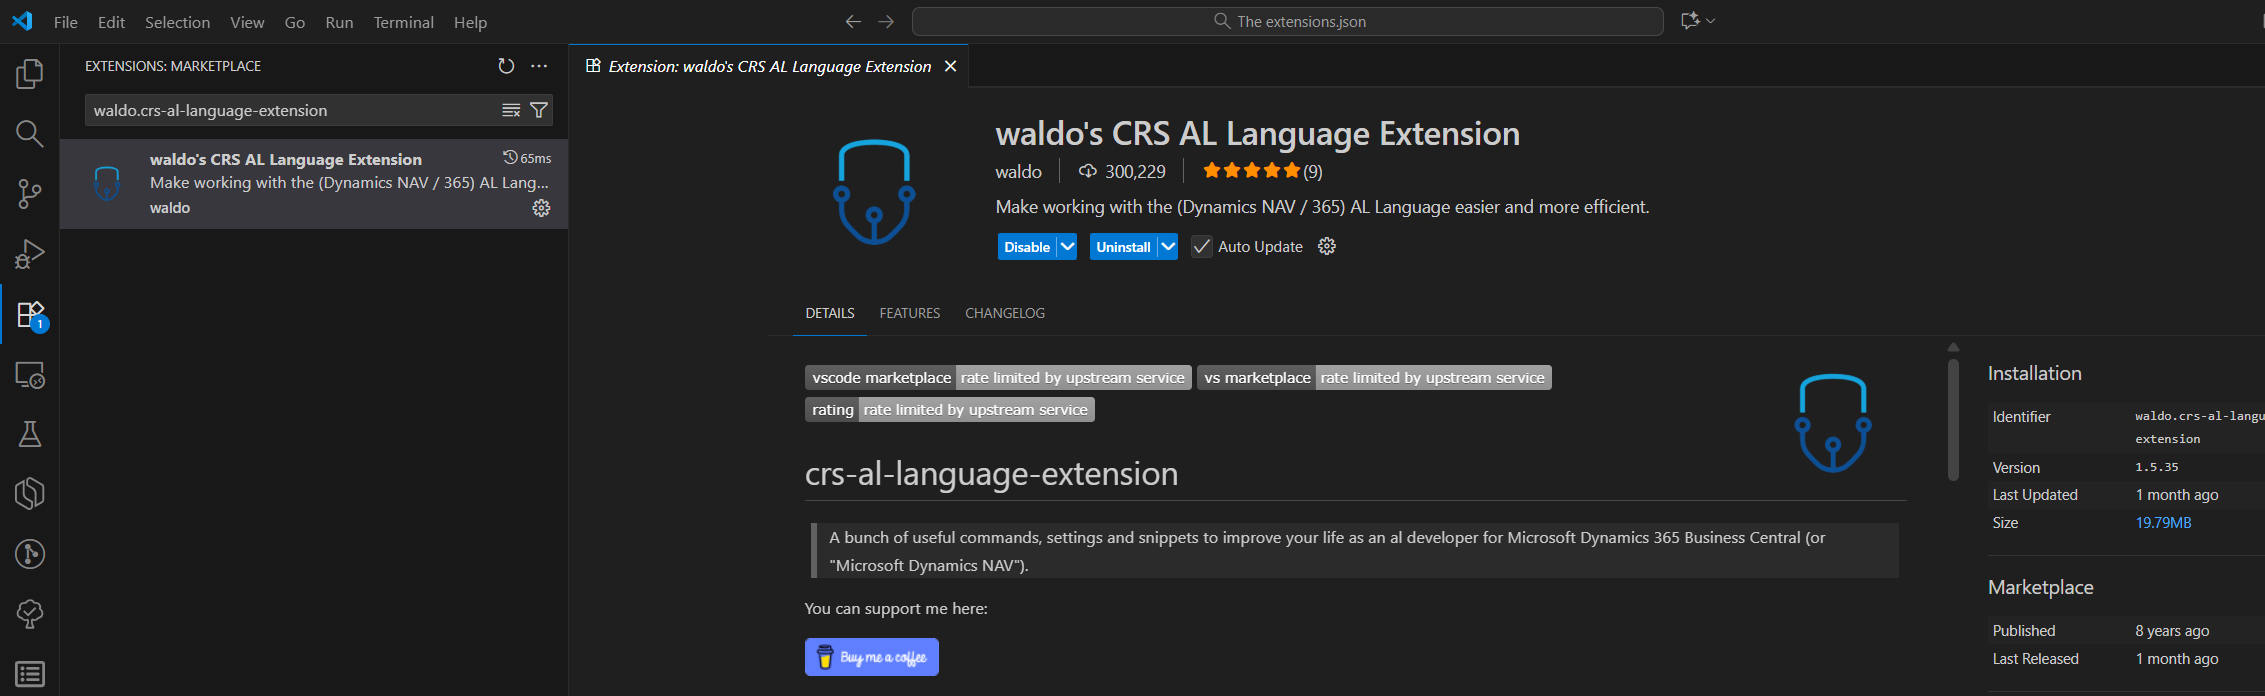This screenshot has width=2265, height=696.
Task: Open the File menu
Action: pyautogui.click(x=66, y=22)
